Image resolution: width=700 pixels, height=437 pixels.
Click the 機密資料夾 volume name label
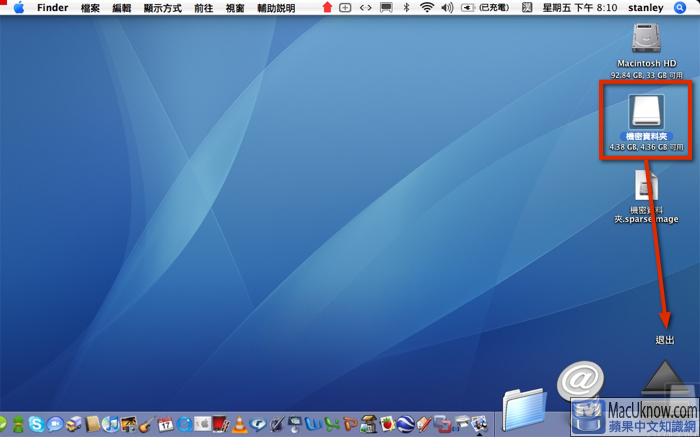point(646,137)
